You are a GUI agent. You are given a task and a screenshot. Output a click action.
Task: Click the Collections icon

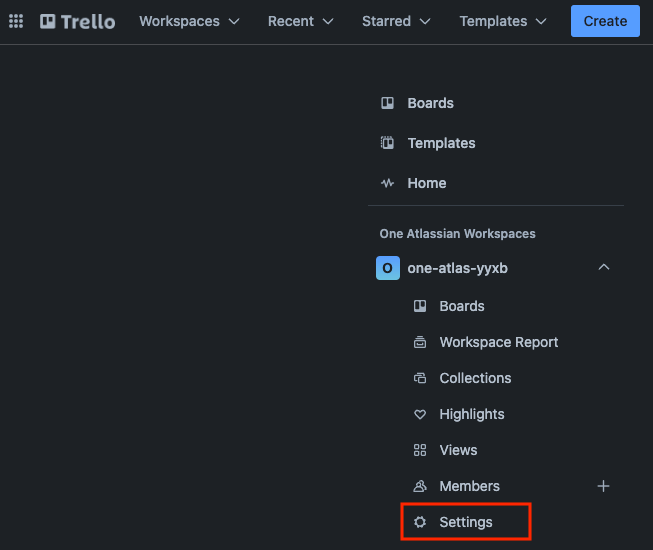[420, 378]
